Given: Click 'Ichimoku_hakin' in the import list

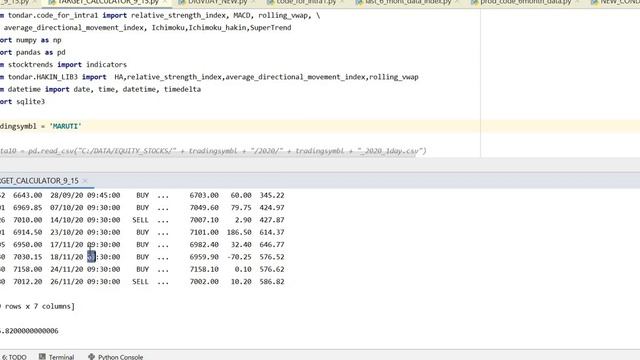Looking at the screenshot, I should coord(218,28).
